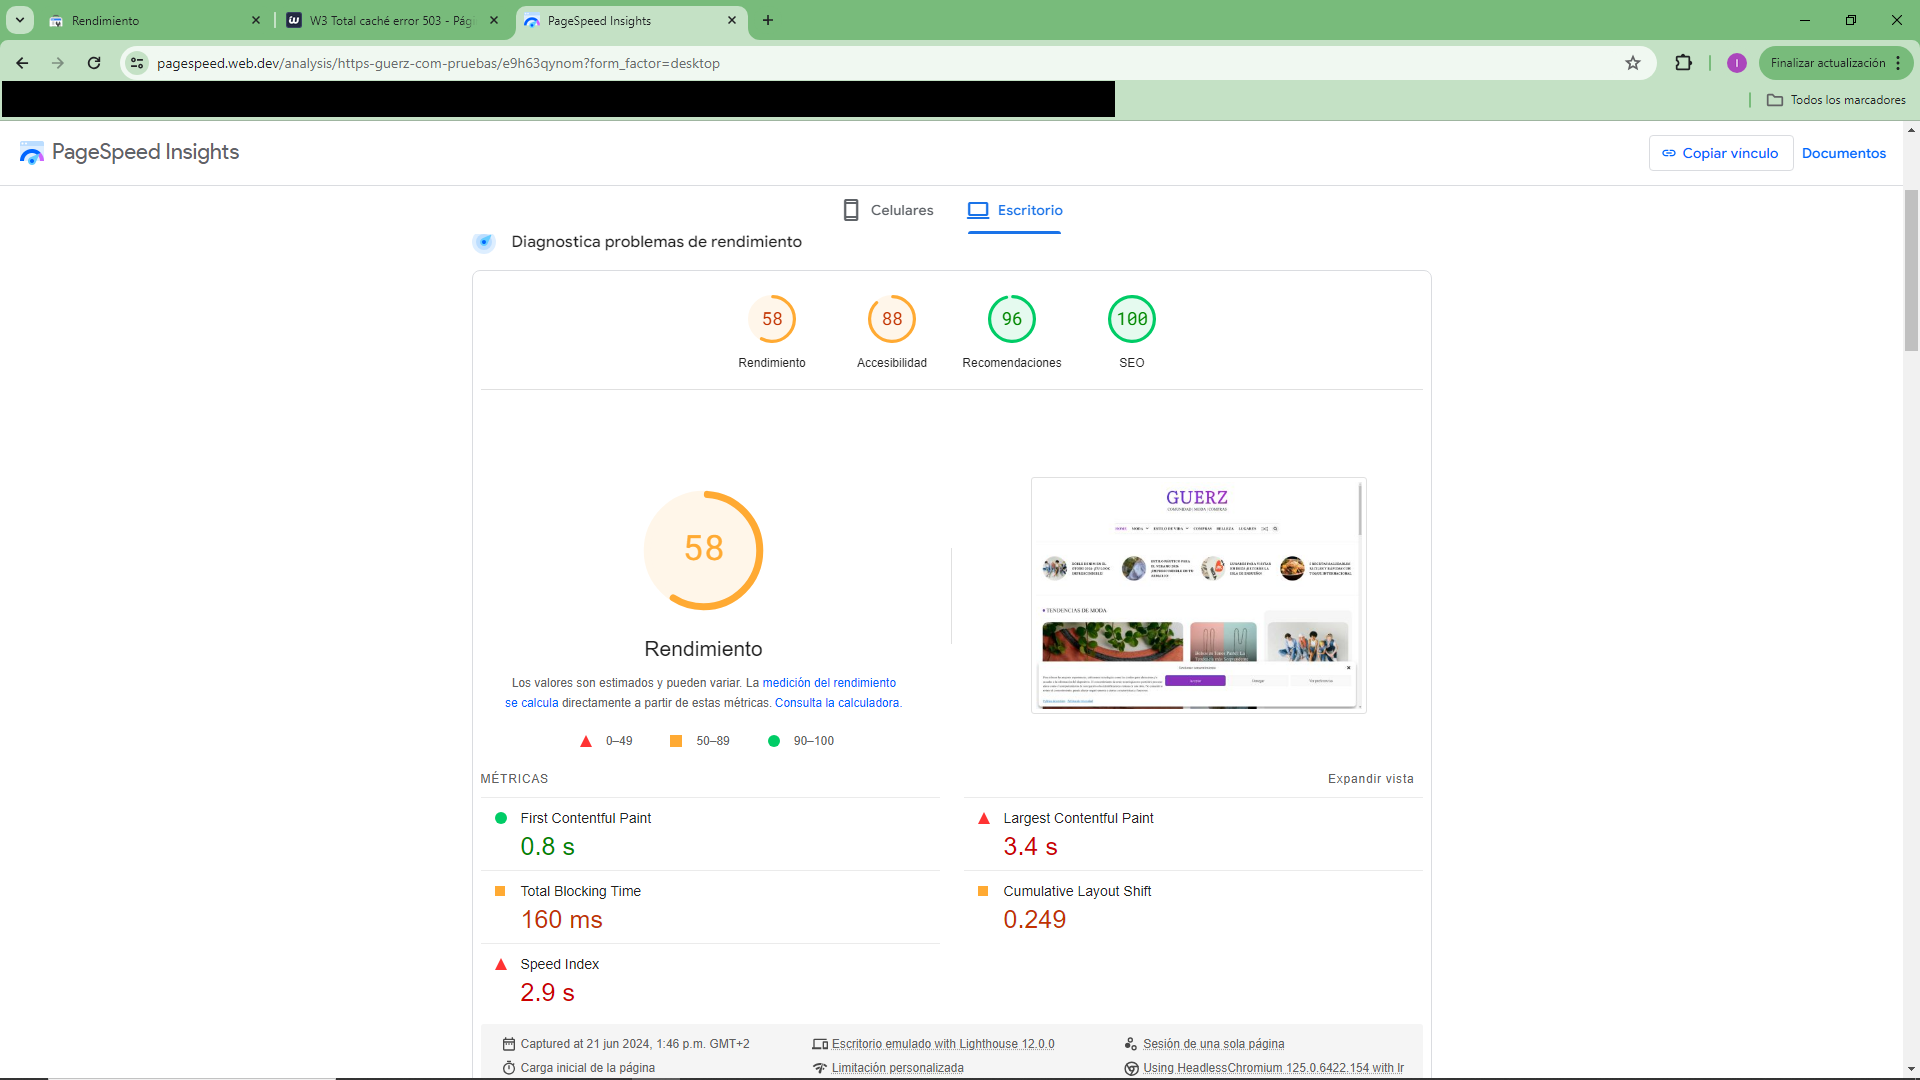1920x1080 pixels.
Task: Click the browser back arrow
Action: [x=22, y=63]
